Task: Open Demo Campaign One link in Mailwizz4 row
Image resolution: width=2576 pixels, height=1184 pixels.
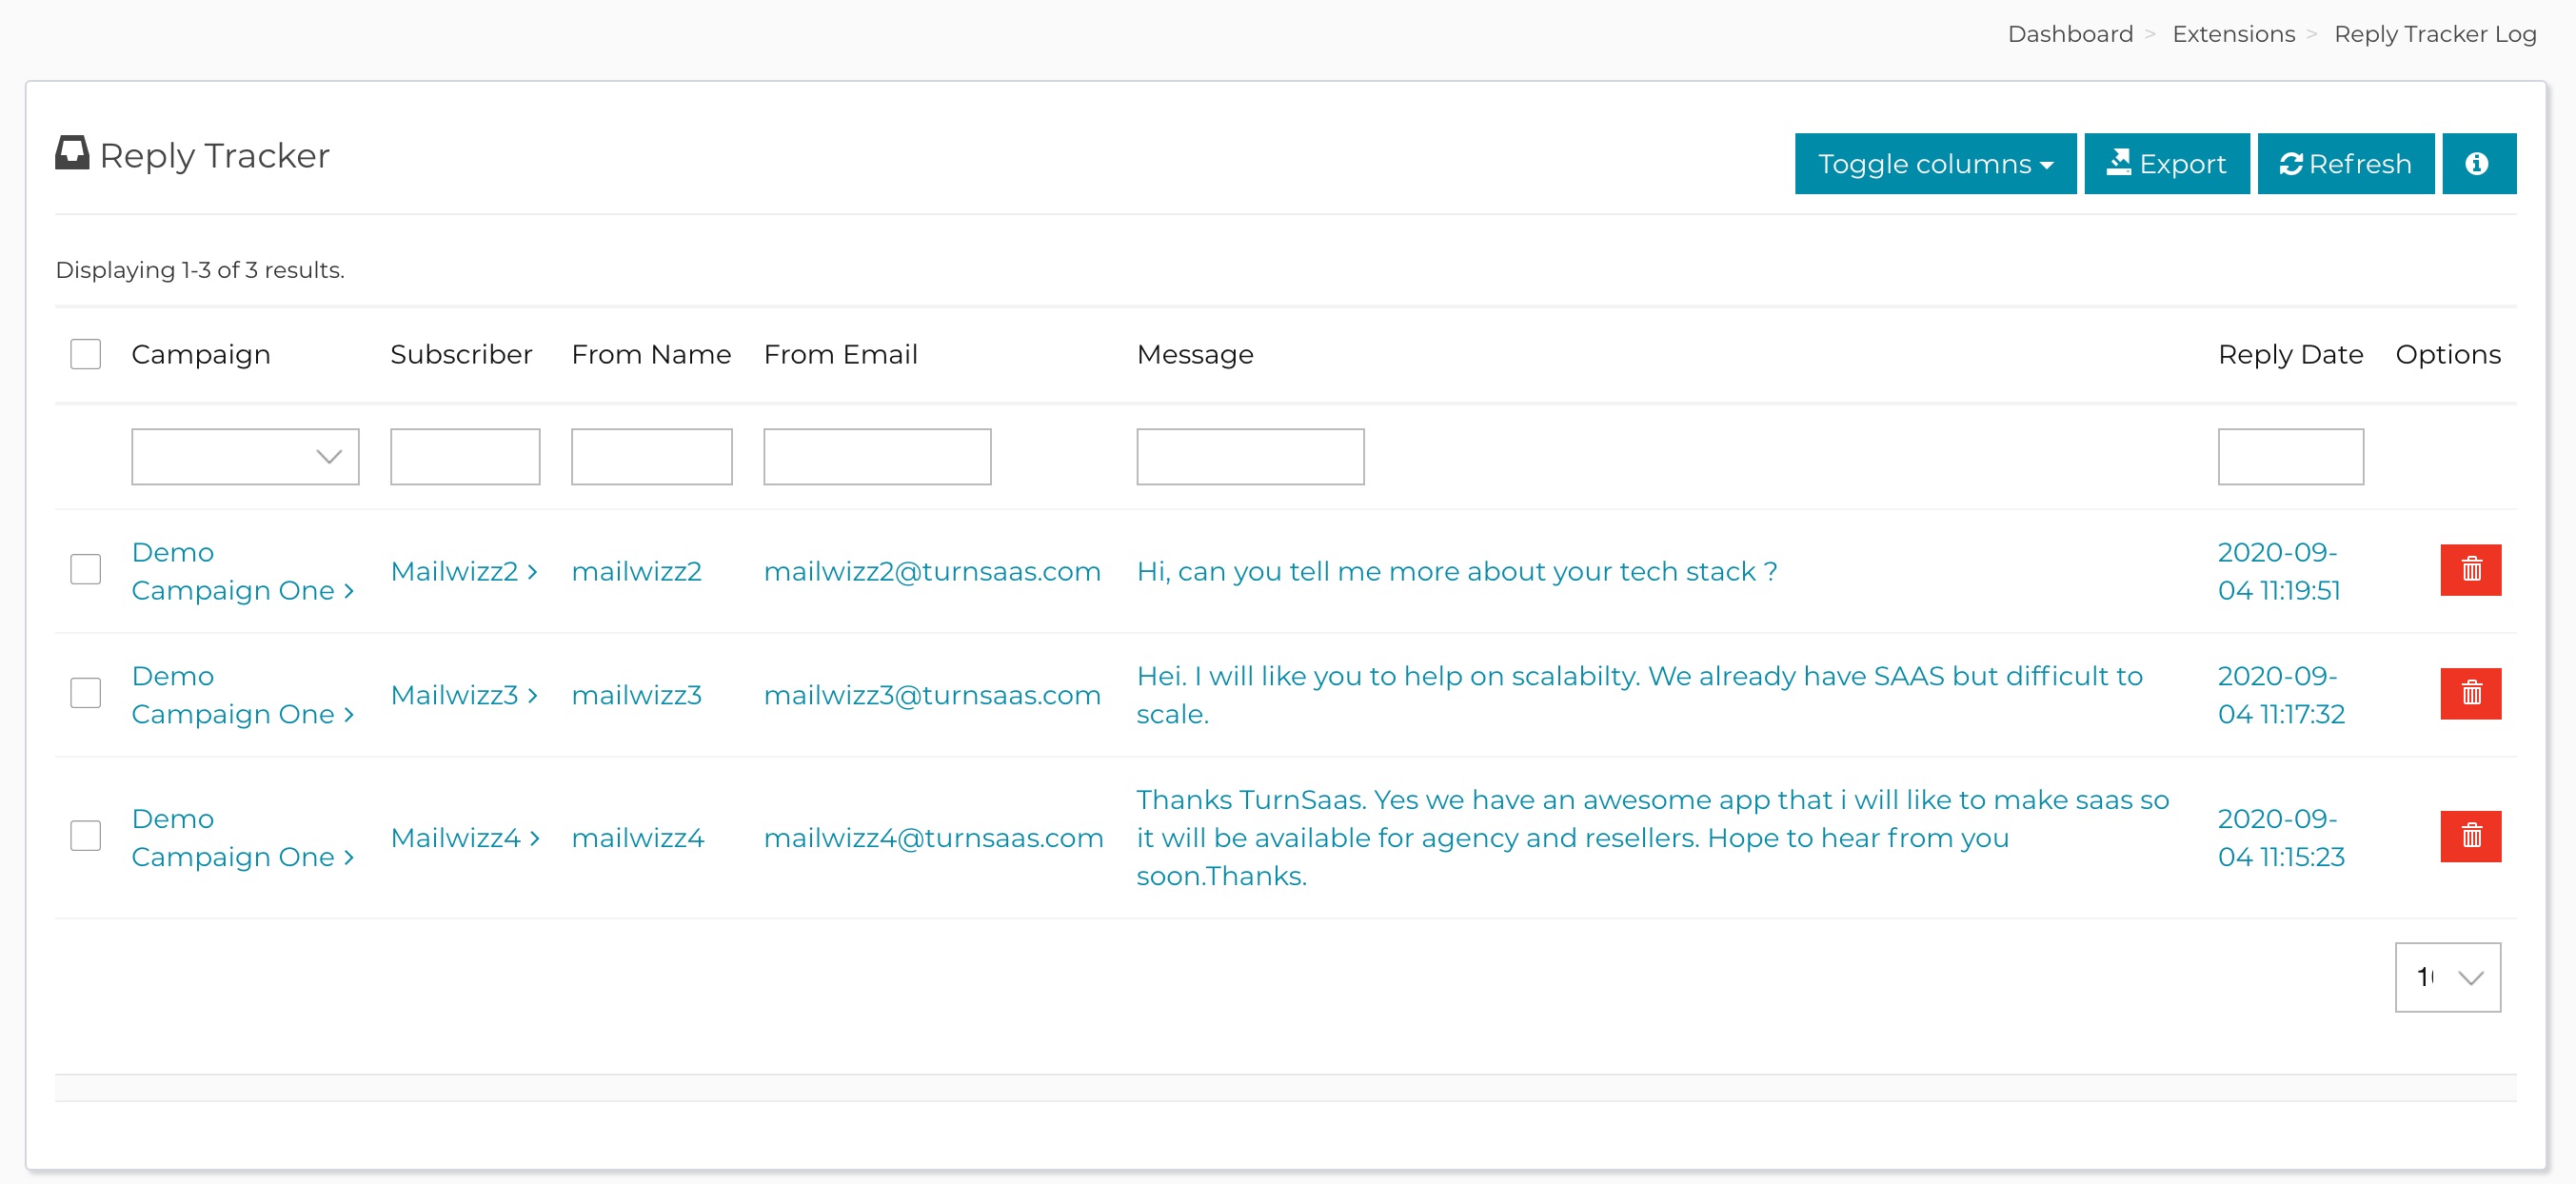Action: [x=243, y=838]
